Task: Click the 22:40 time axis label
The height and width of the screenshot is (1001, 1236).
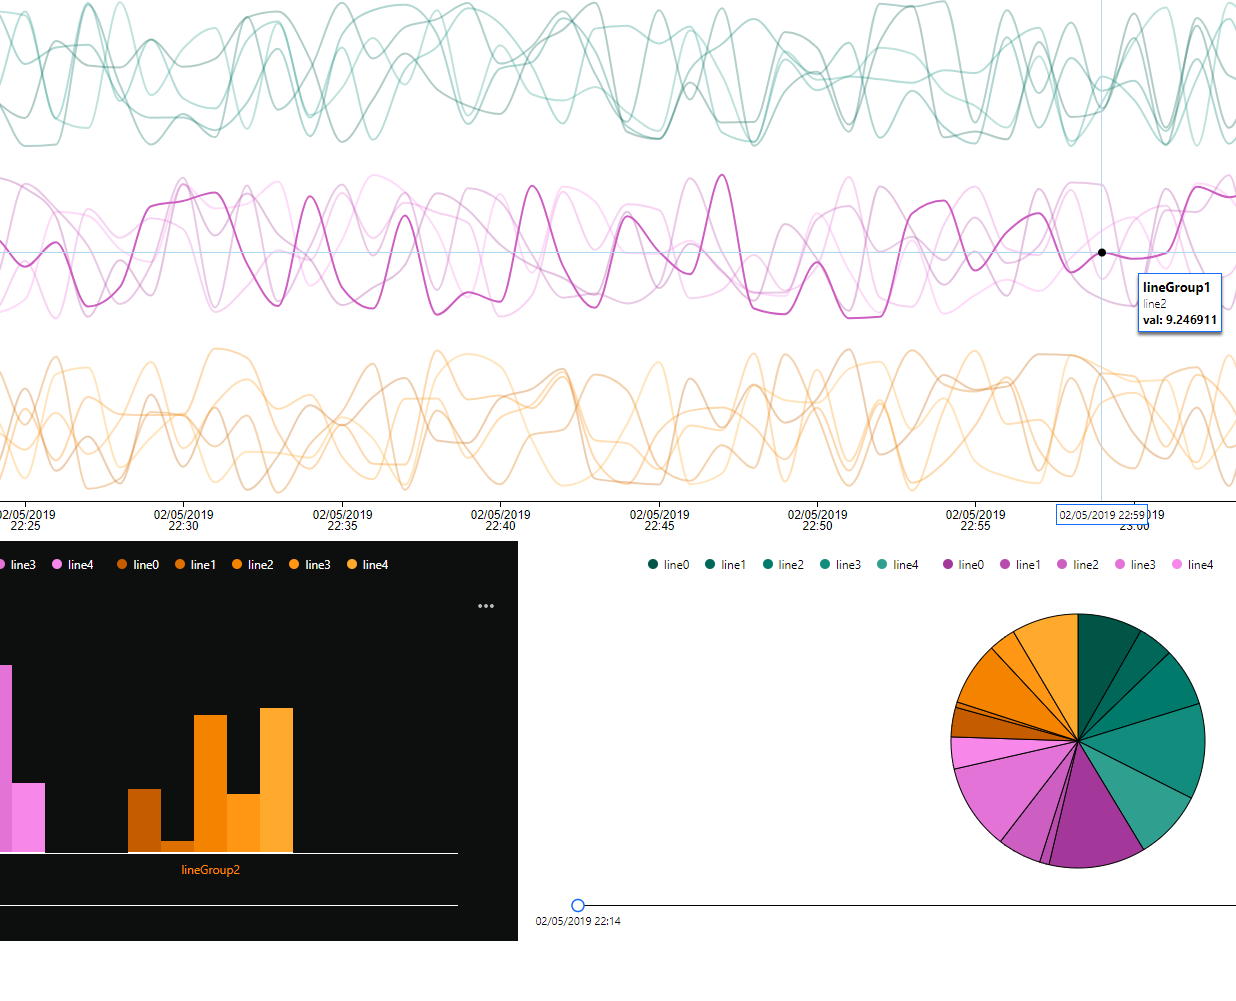Action: [x=500, y=520]
